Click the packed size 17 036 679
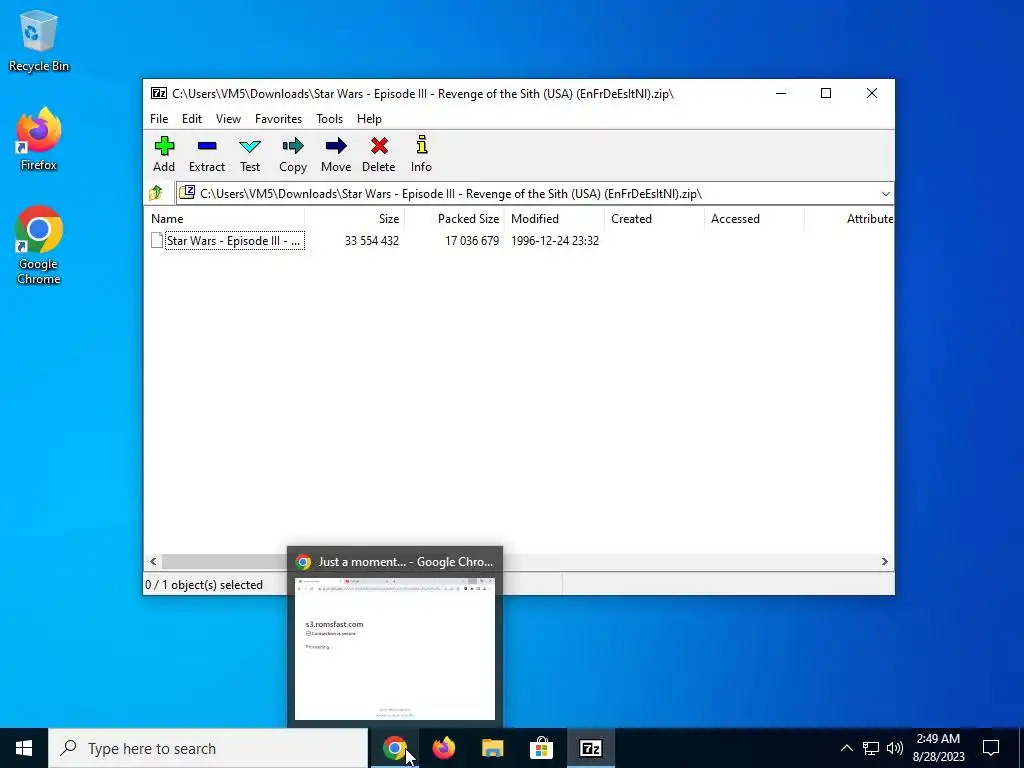Viewport: 1024px width, 768px height. pyautogui.click(x=472, y=240)
